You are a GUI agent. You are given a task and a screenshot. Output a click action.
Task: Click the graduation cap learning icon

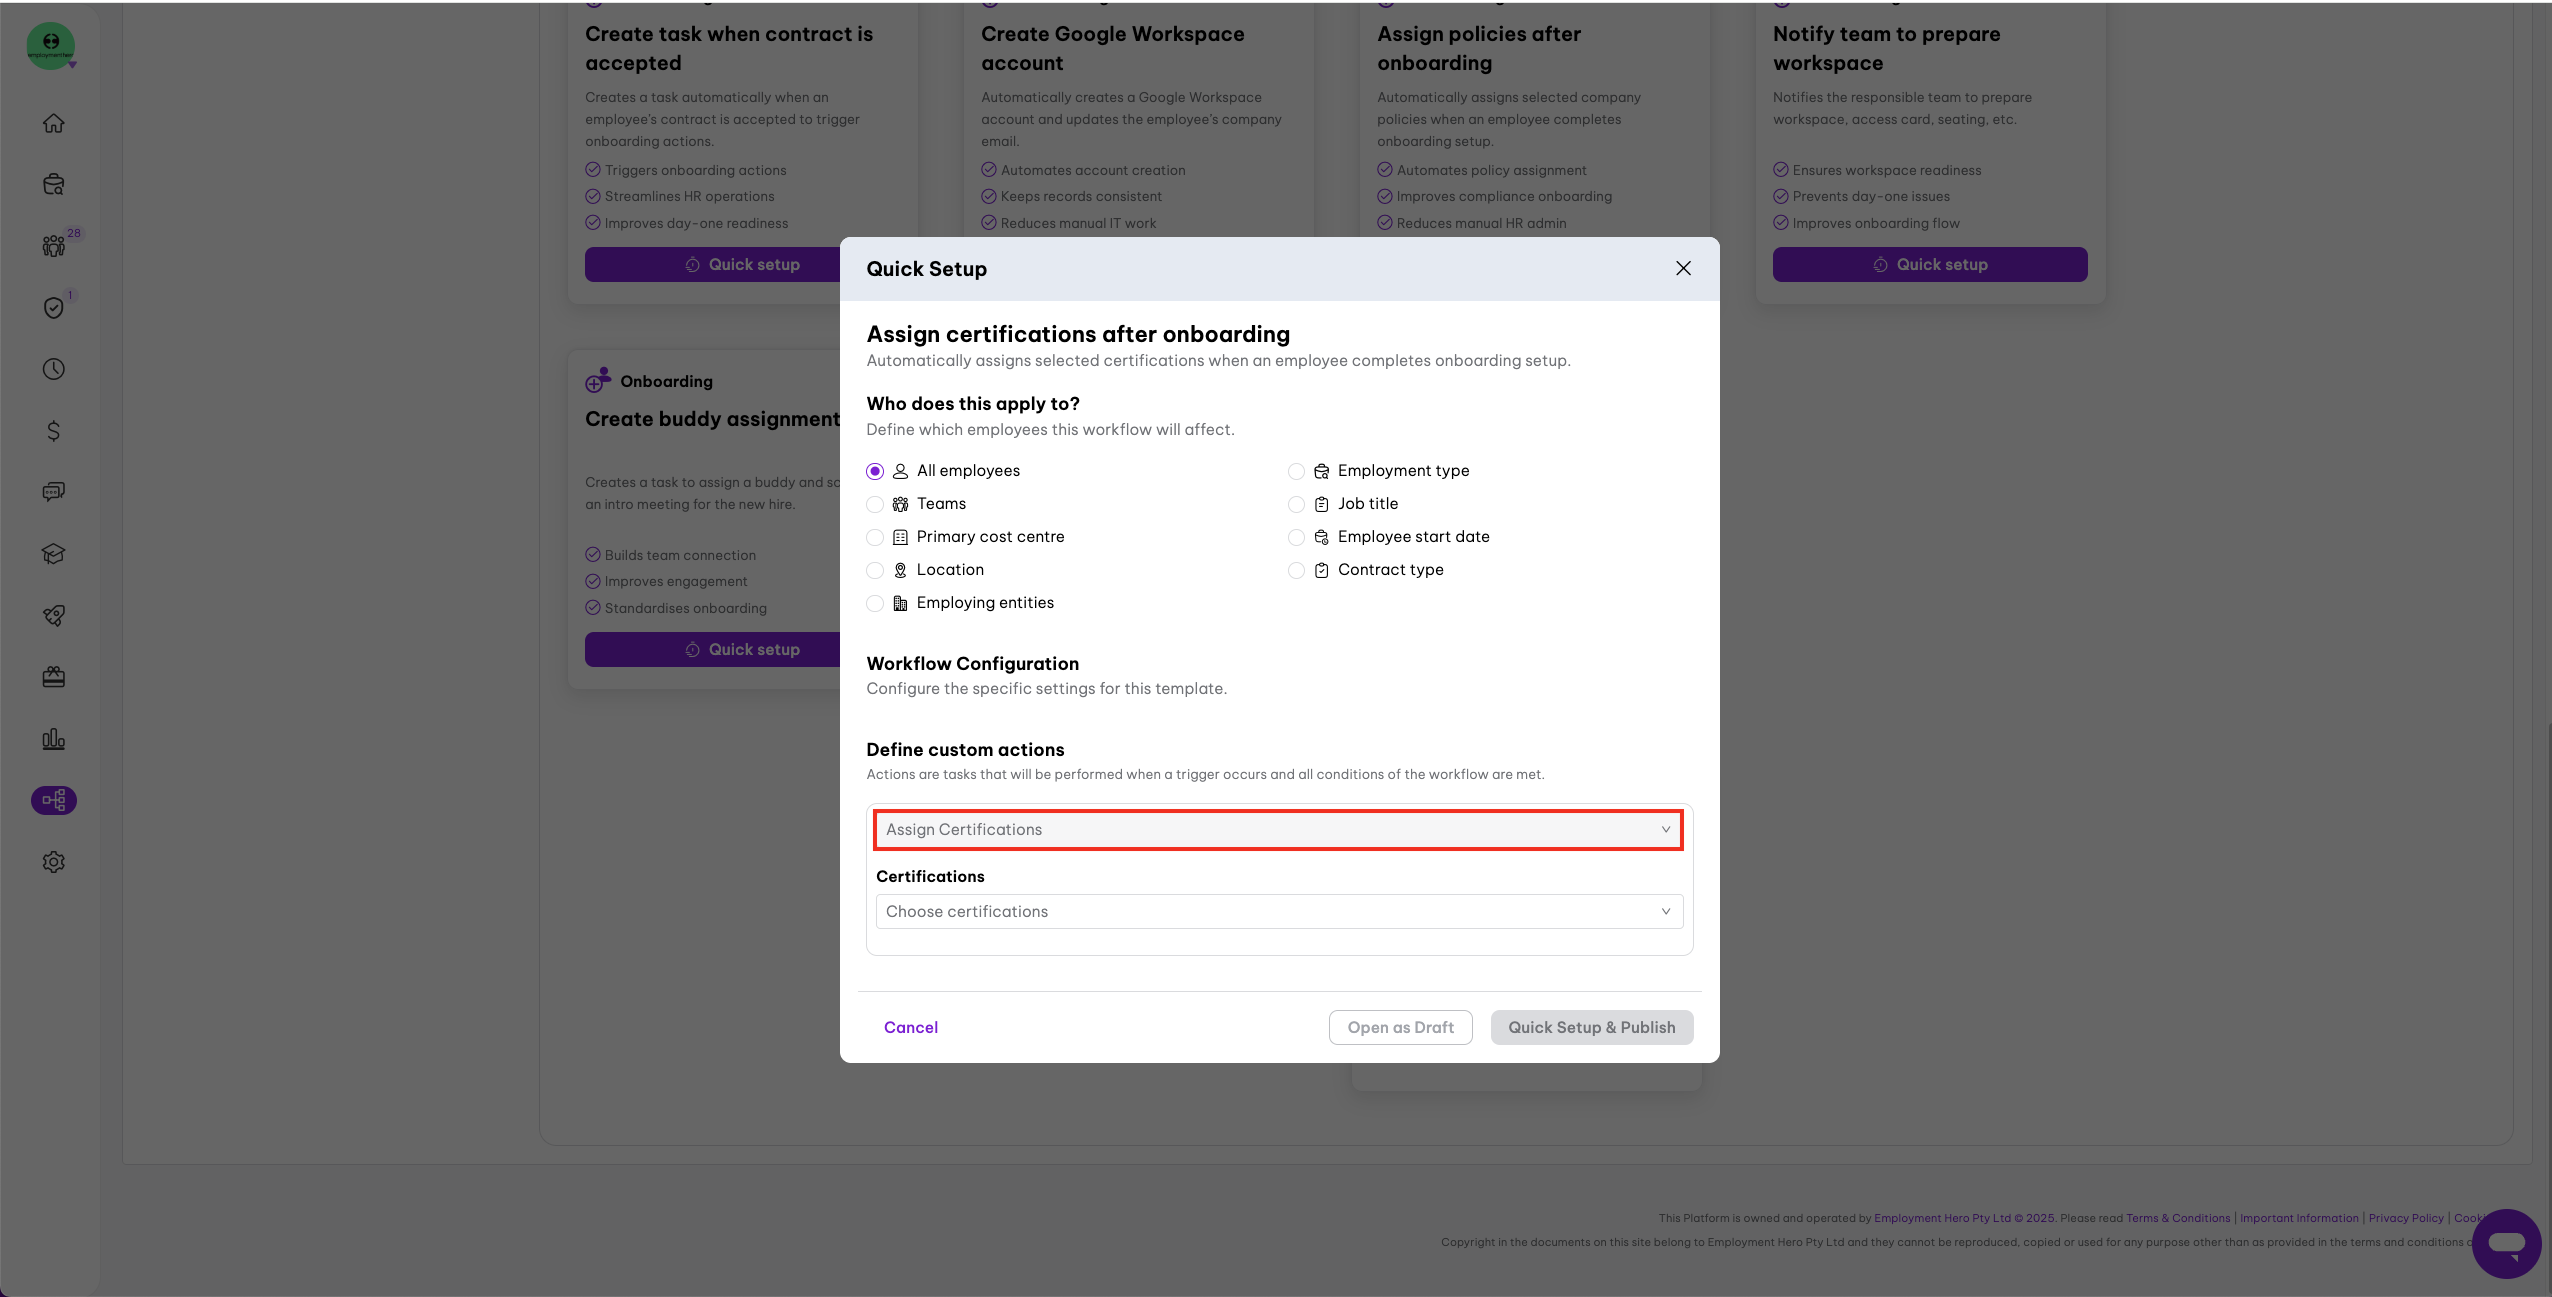click(54, 554)
